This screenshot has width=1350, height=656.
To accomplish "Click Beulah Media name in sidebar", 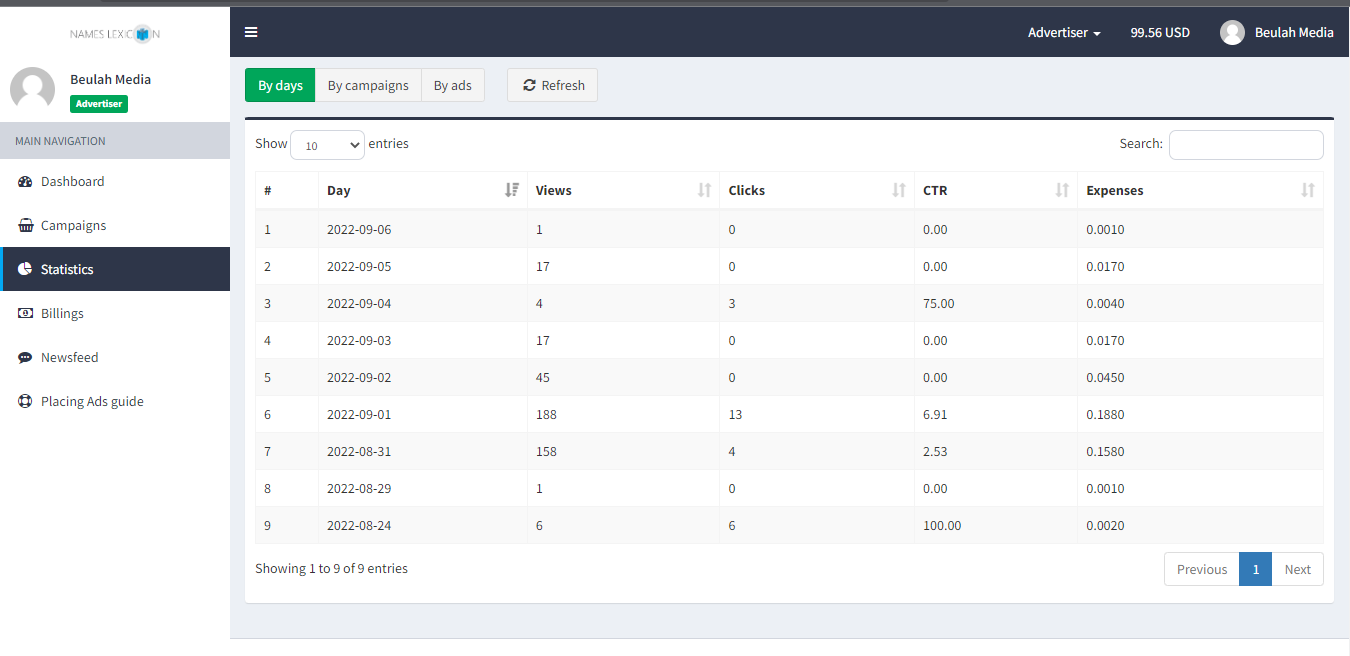I will (110, 79).
